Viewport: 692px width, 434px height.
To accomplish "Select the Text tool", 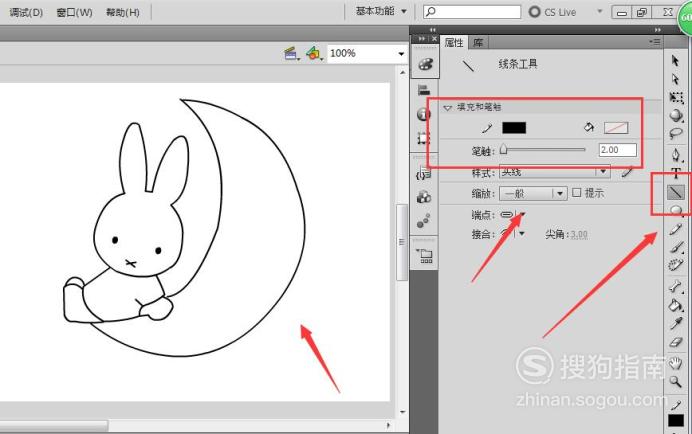I will click(676, 173).
